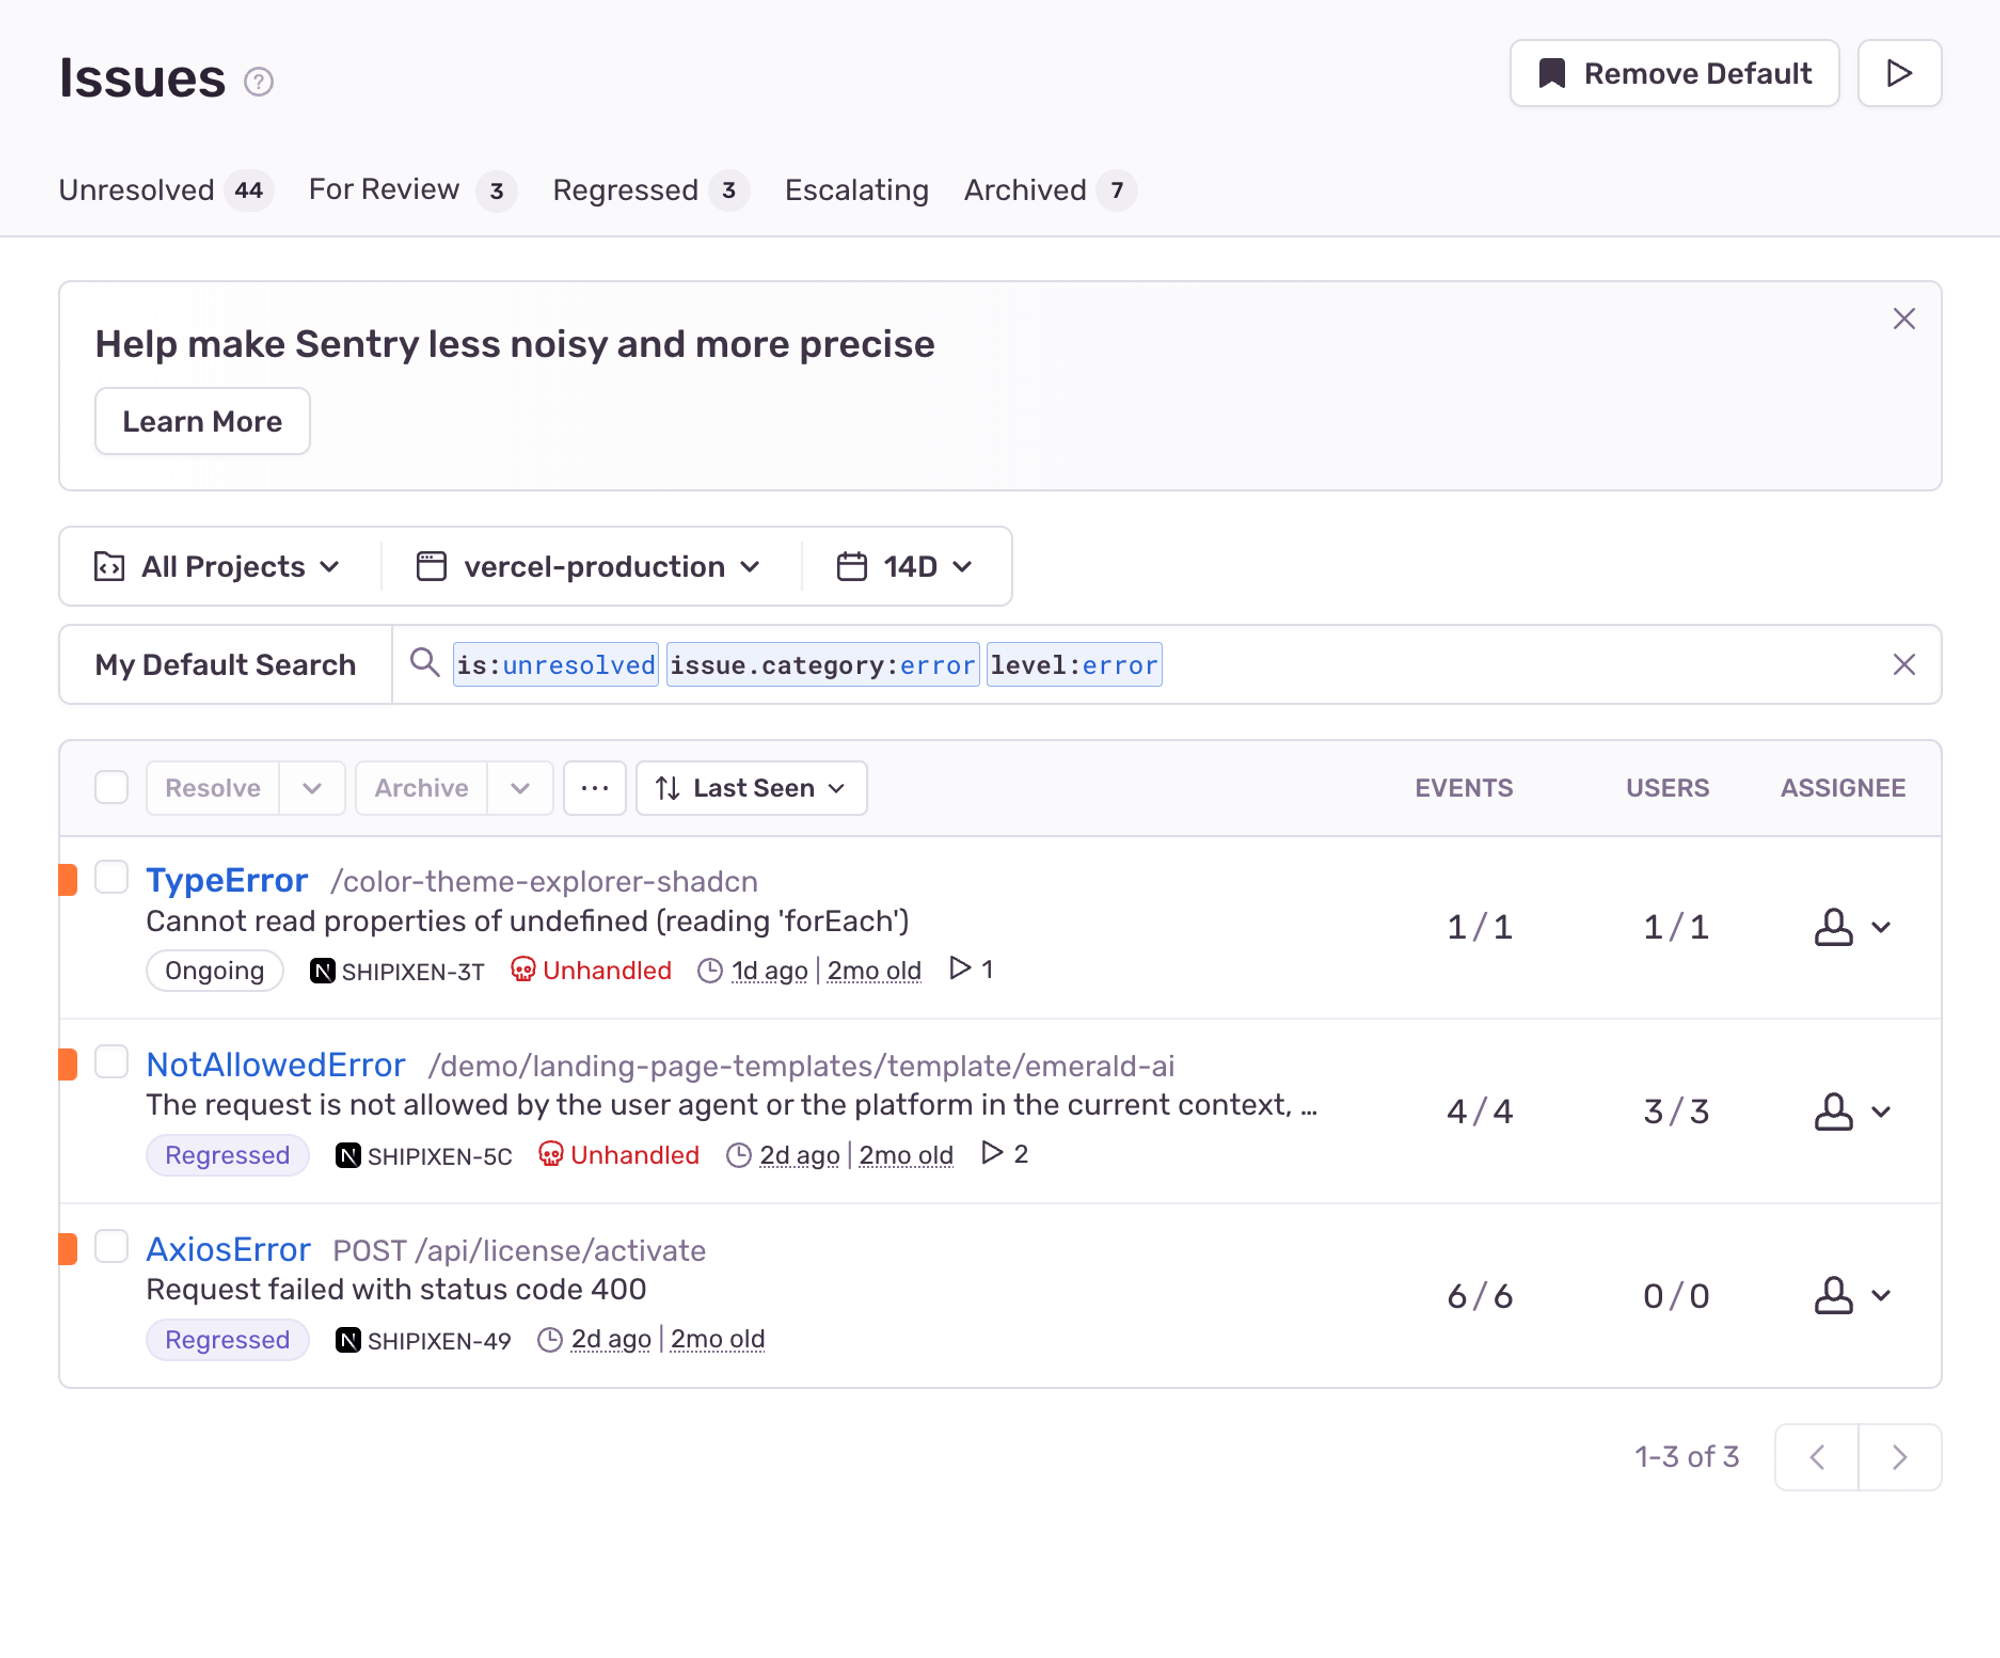Viewport: 2000px width, 1658px height.
Task: Open the Archived tab
Action: pyautogui.click(x=1025, y=190)
